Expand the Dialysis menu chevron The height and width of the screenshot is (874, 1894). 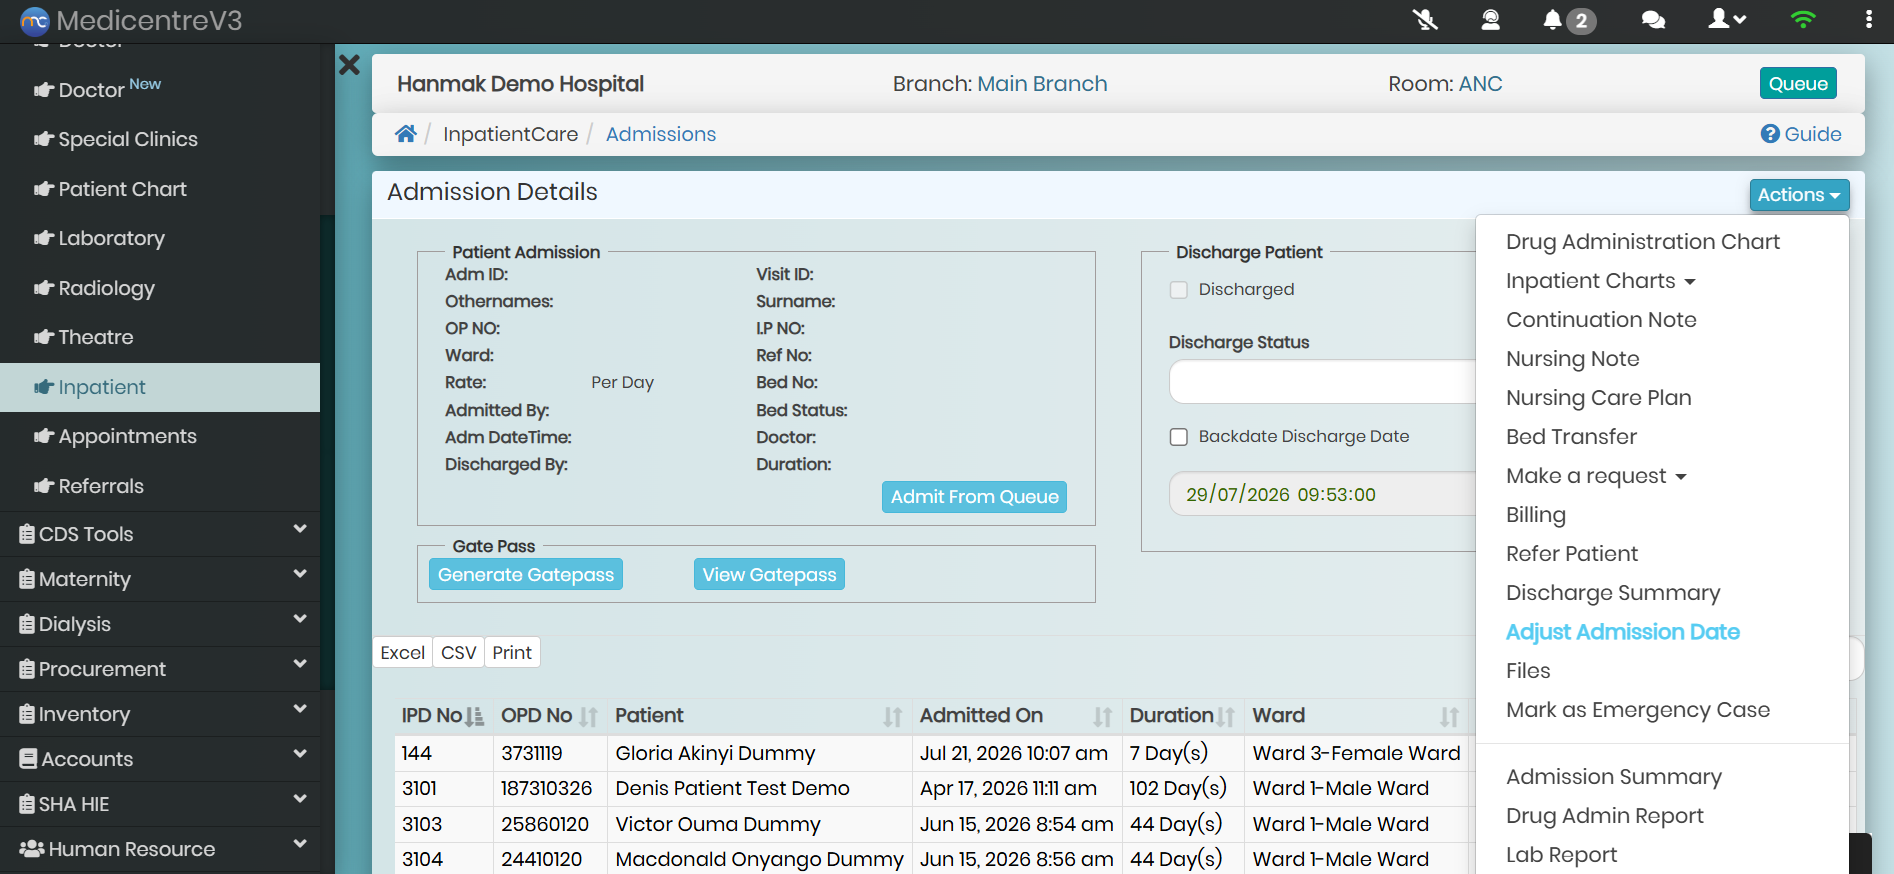(x=300, y=619)
